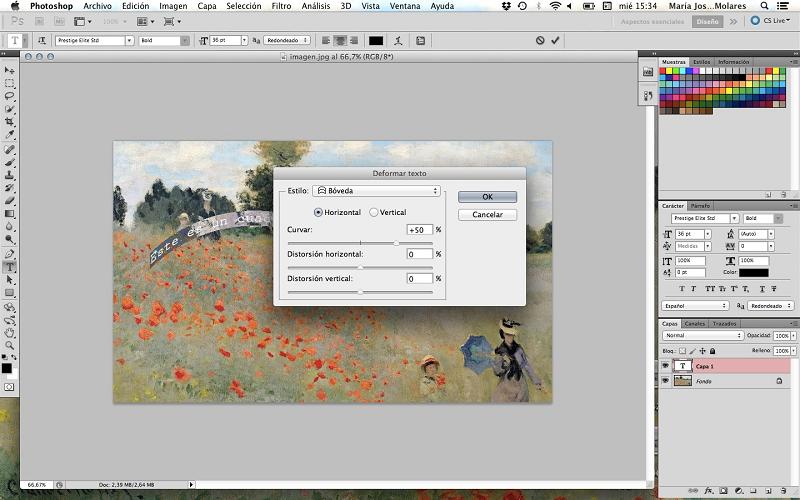Viewport: 800px width, 500px height.
Task: Commit text edits with the checkmark icon
Action: pos(555,41)
